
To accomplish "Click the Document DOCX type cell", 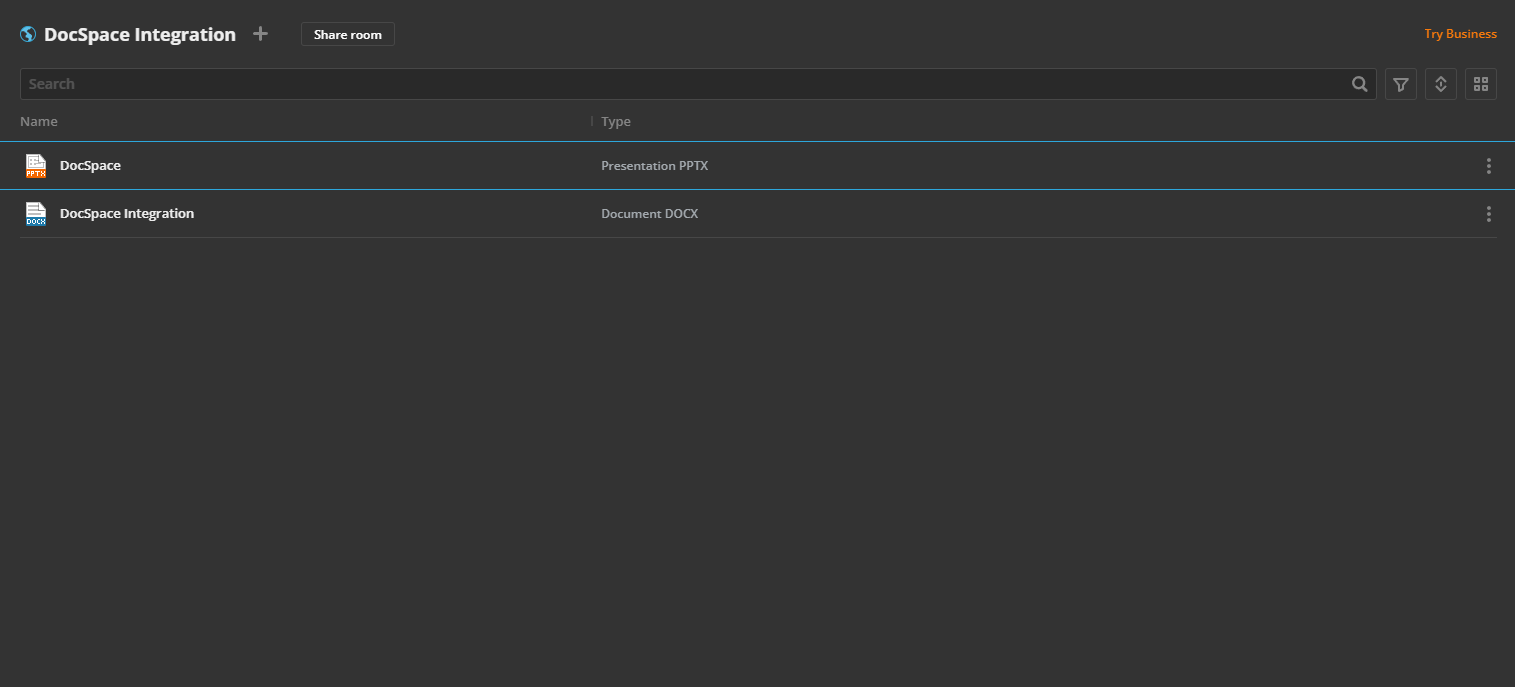I will 649,214.
